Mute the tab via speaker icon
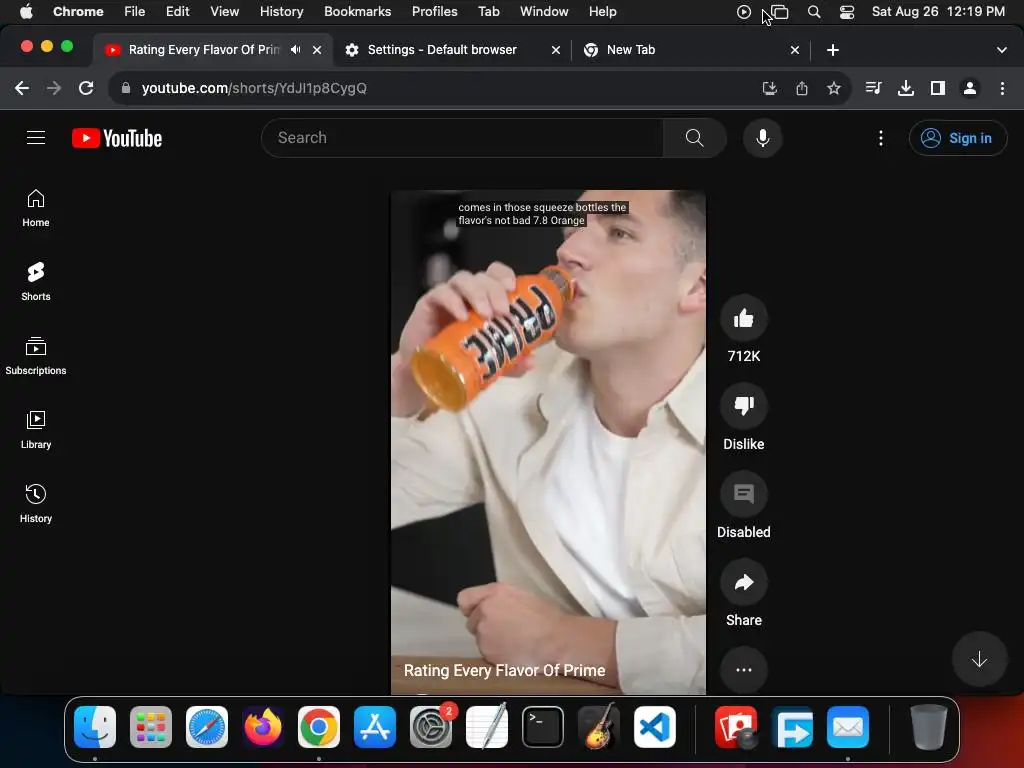Screen dimensions: 1024x768 (296, 50)
